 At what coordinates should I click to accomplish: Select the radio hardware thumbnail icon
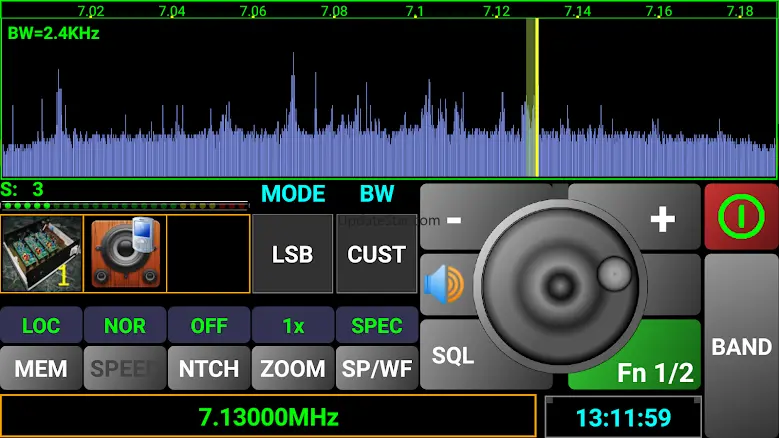coord(41,254)
